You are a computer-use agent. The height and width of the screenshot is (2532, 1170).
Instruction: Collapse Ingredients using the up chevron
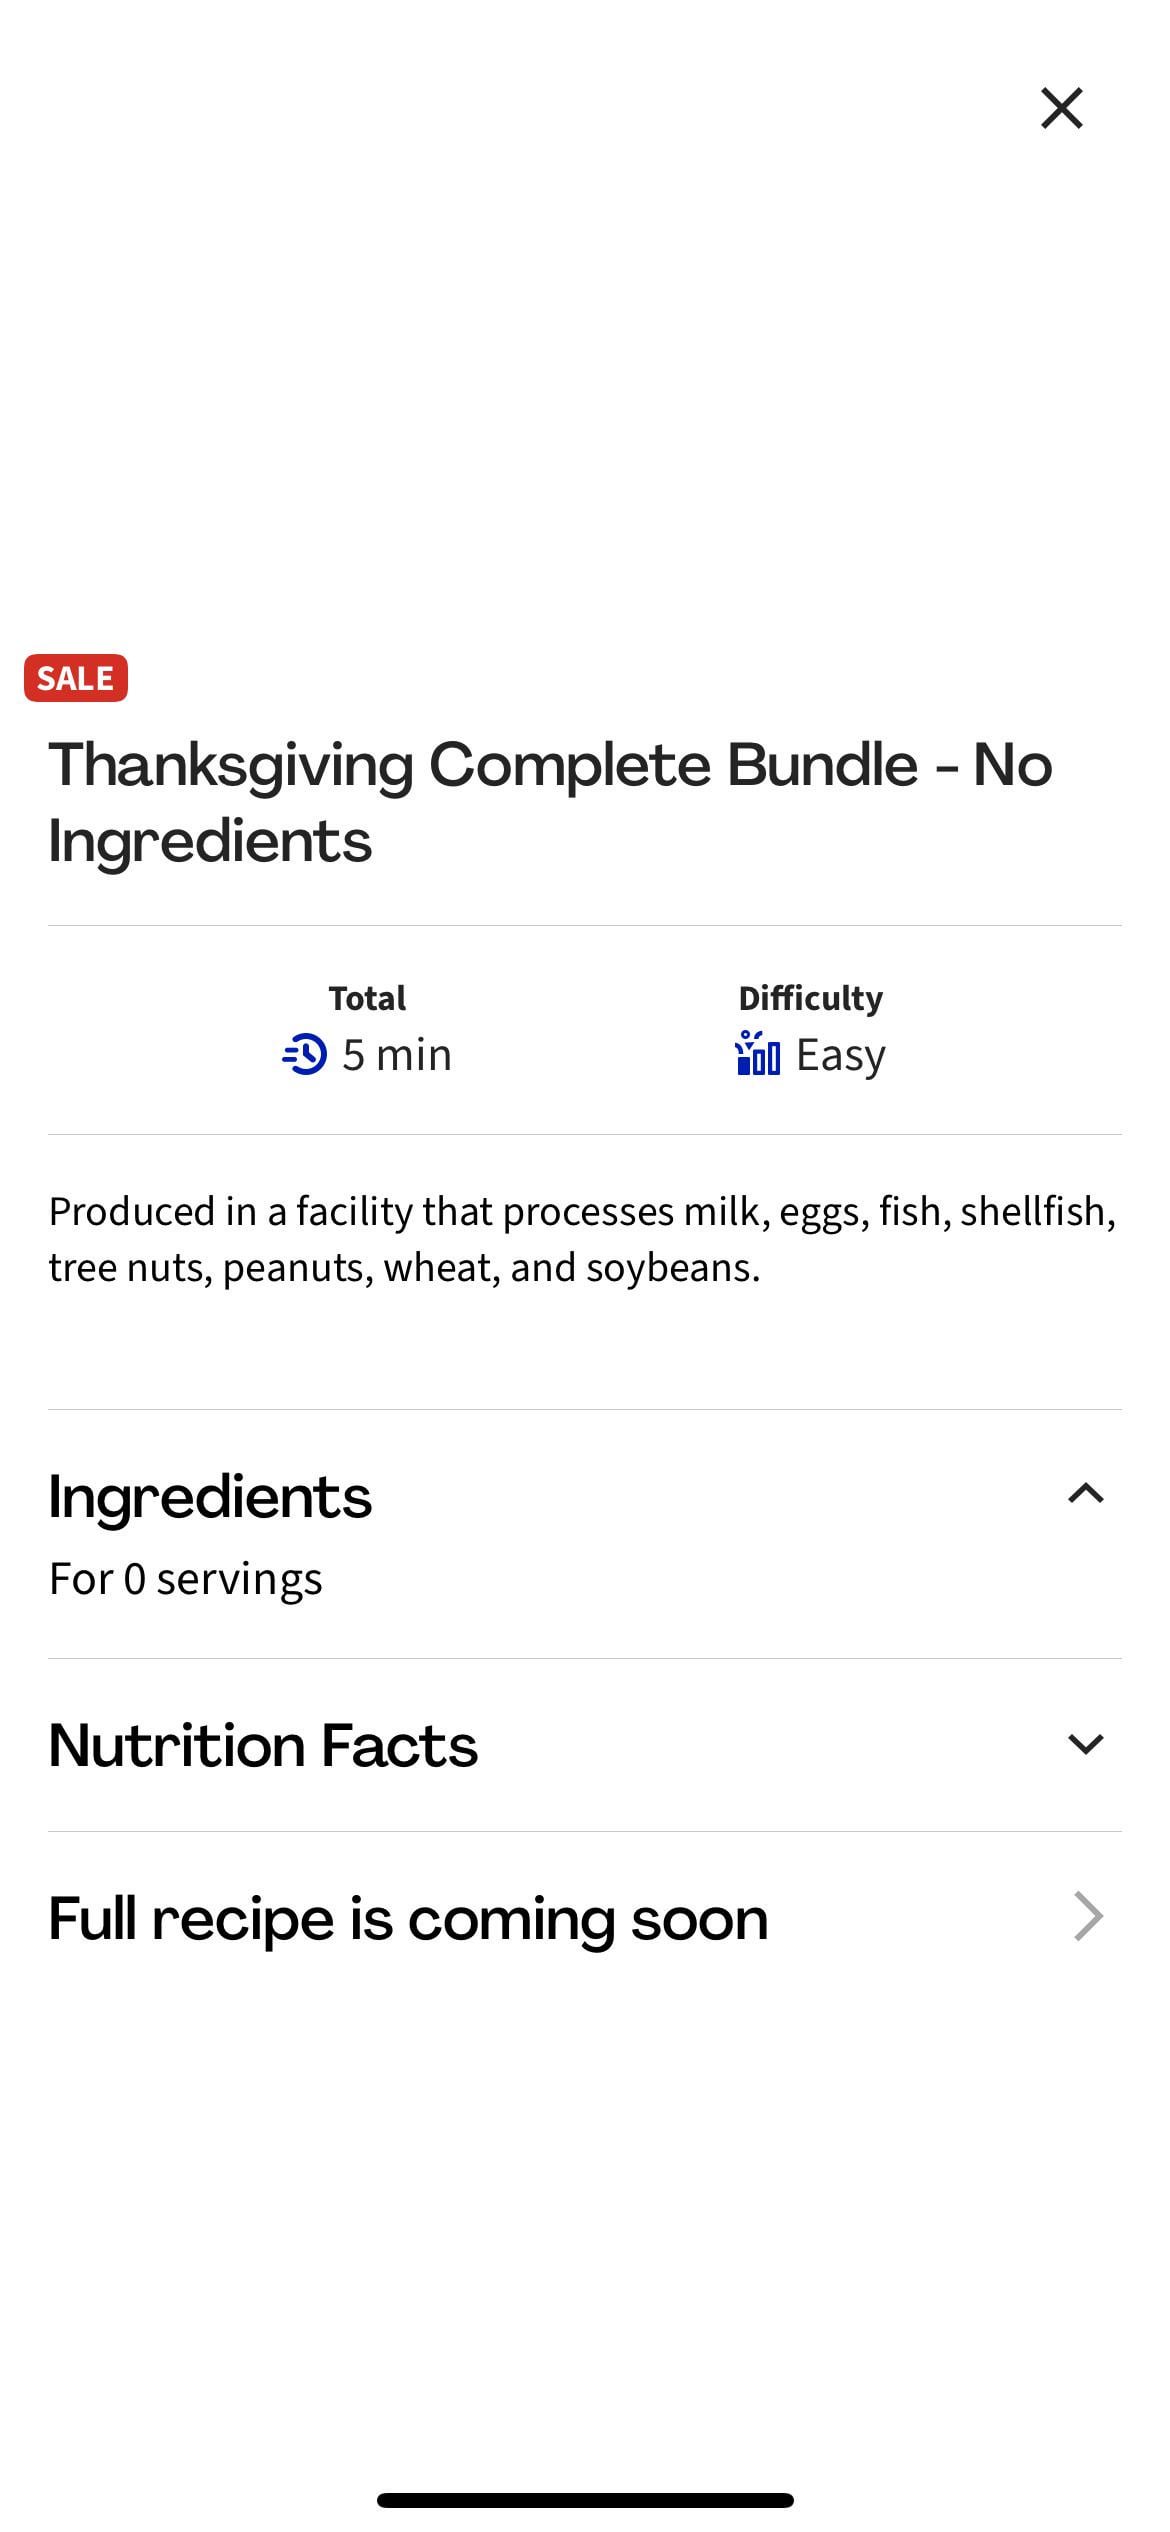pyautogui.click(x=1085, y=1494)
